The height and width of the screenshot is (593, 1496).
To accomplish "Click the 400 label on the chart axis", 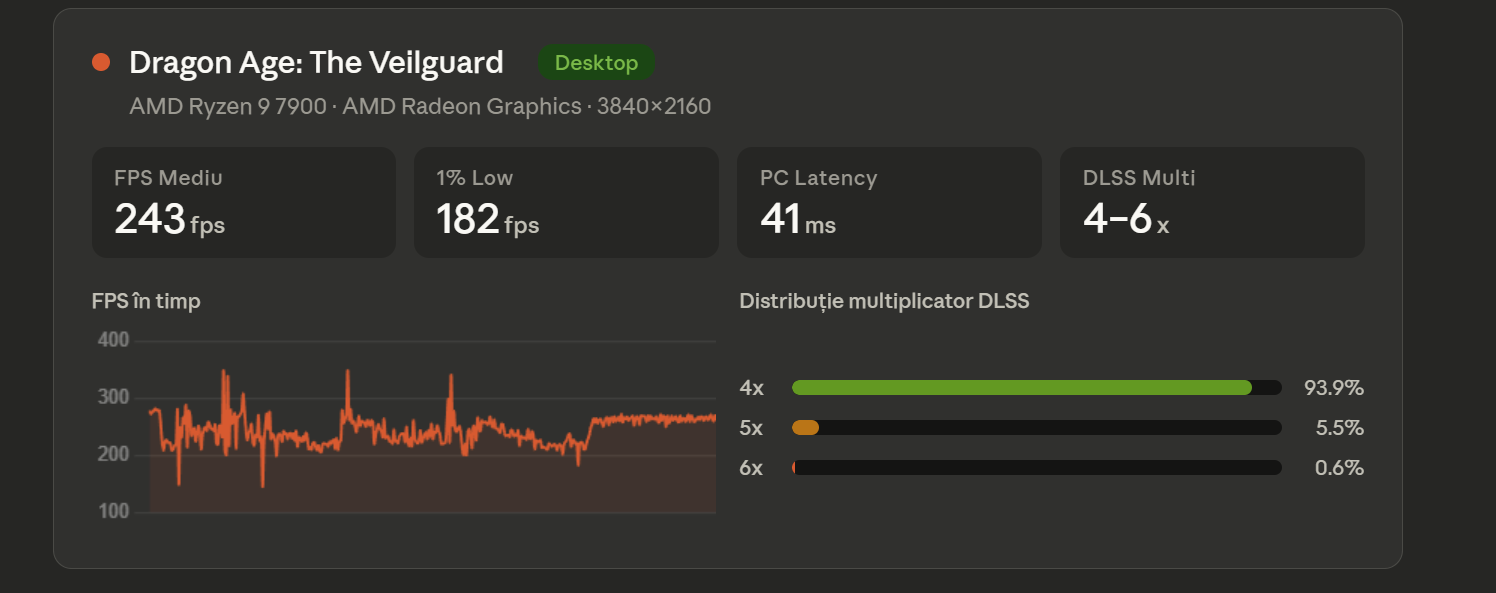I will point(113,340).
